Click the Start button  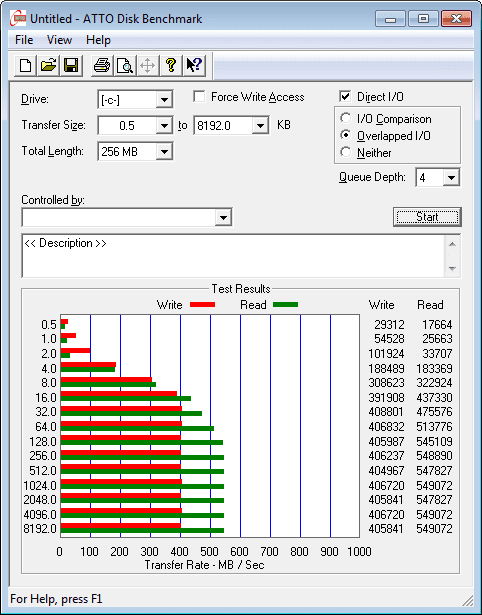coord(427,217)
